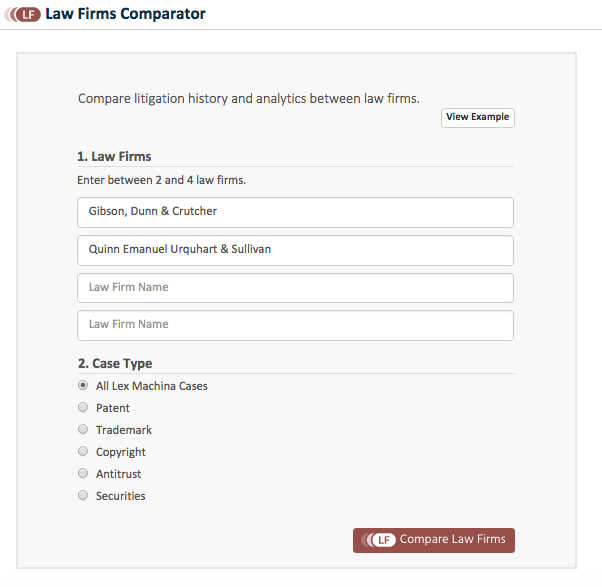602x587 pixels.
Task: Select the Patent case type radio
Action: (83, 408)
